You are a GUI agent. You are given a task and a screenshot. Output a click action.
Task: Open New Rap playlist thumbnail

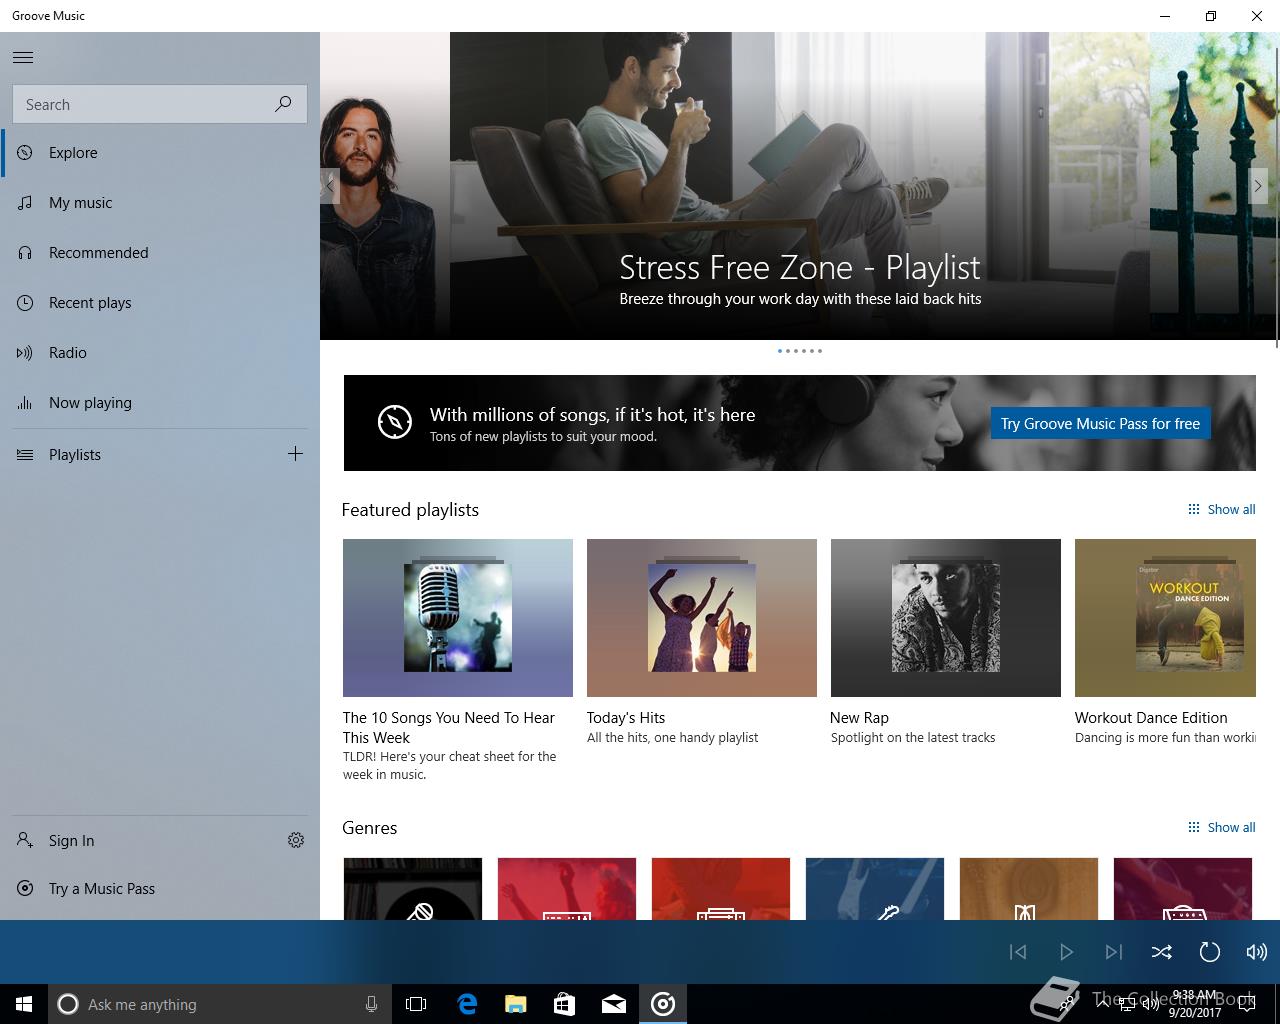click(x=946, y=618)
